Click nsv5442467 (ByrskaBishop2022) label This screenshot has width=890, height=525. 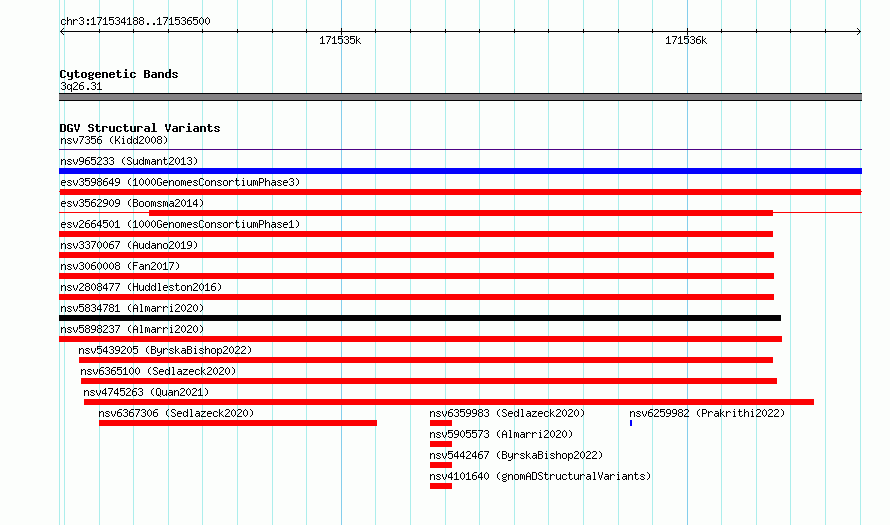[516, 455]
